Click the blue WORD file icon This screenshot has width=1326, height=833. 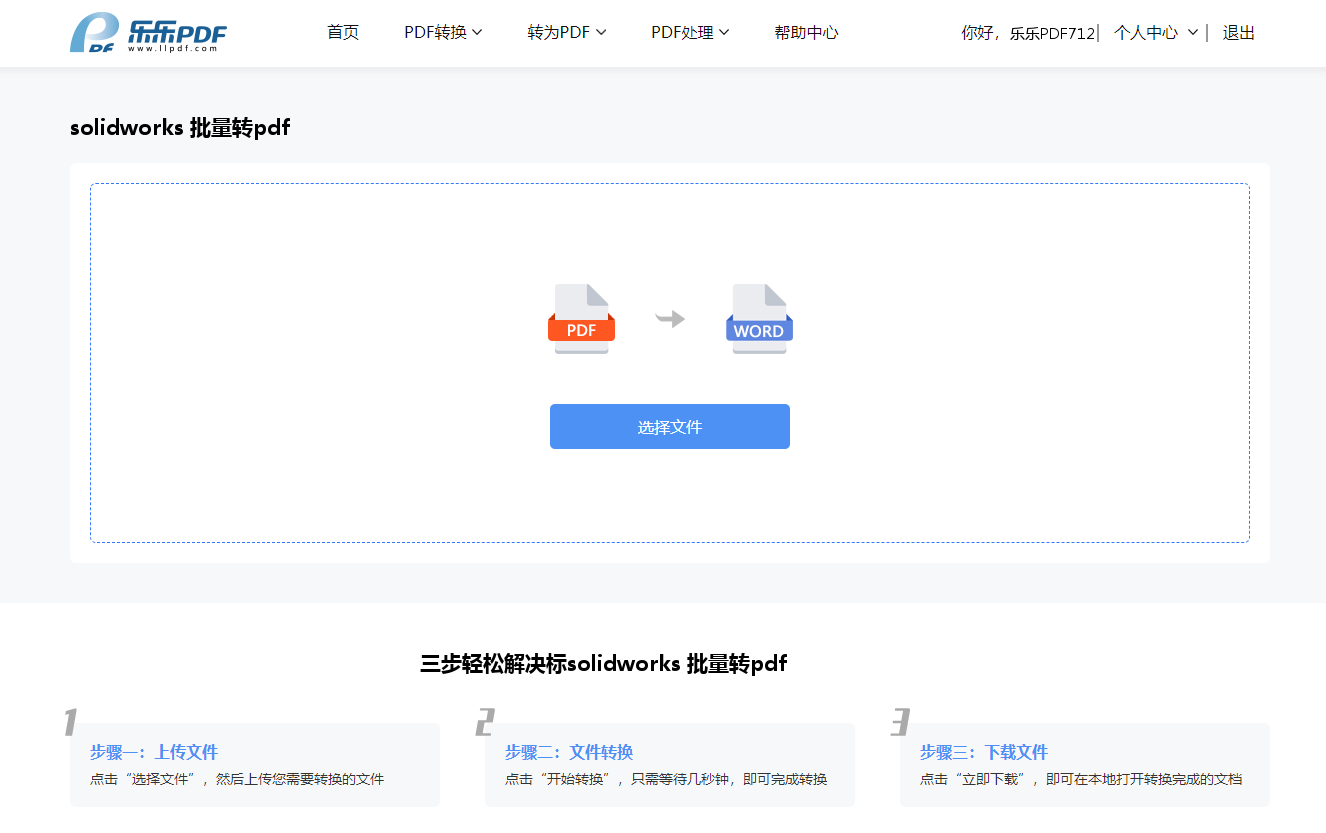[x=759, y=319]
